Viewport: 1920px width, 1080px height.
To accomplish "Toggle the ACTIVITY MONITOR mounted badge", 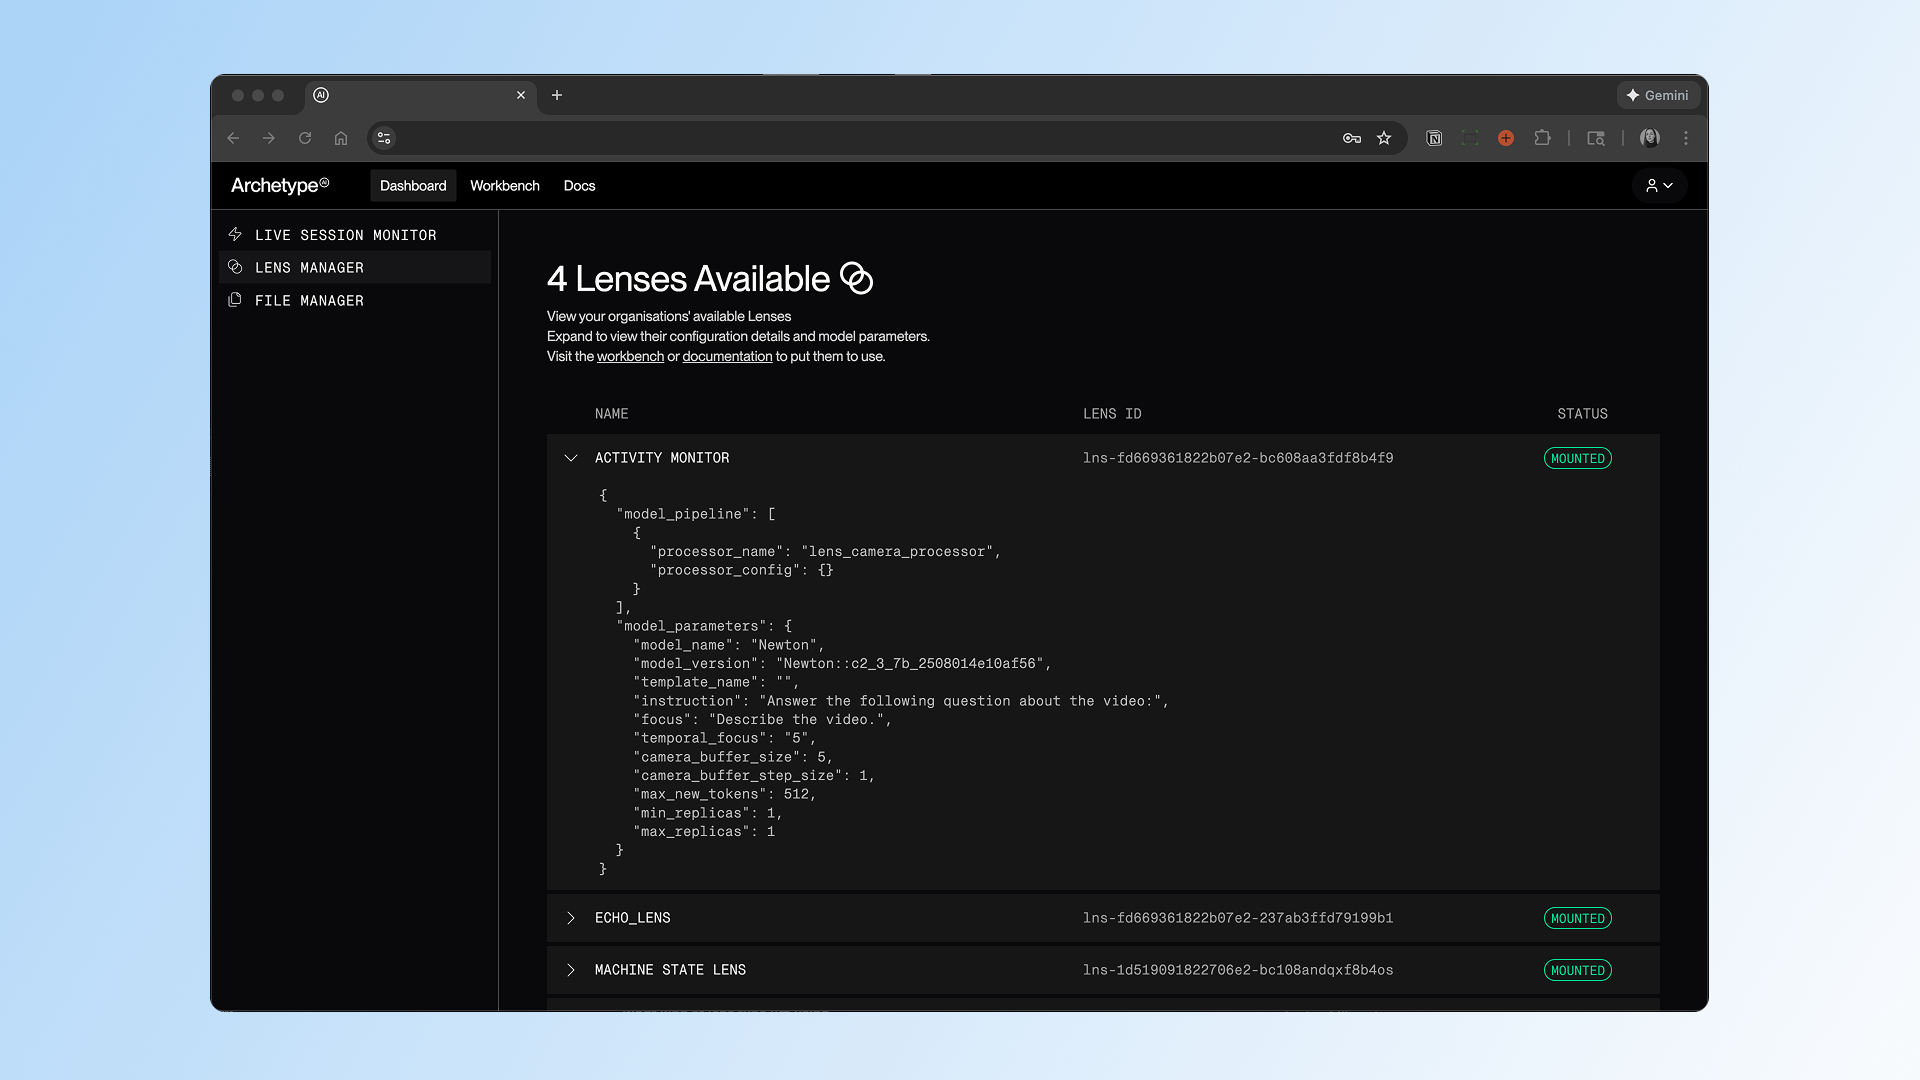I will point(1577,458).
